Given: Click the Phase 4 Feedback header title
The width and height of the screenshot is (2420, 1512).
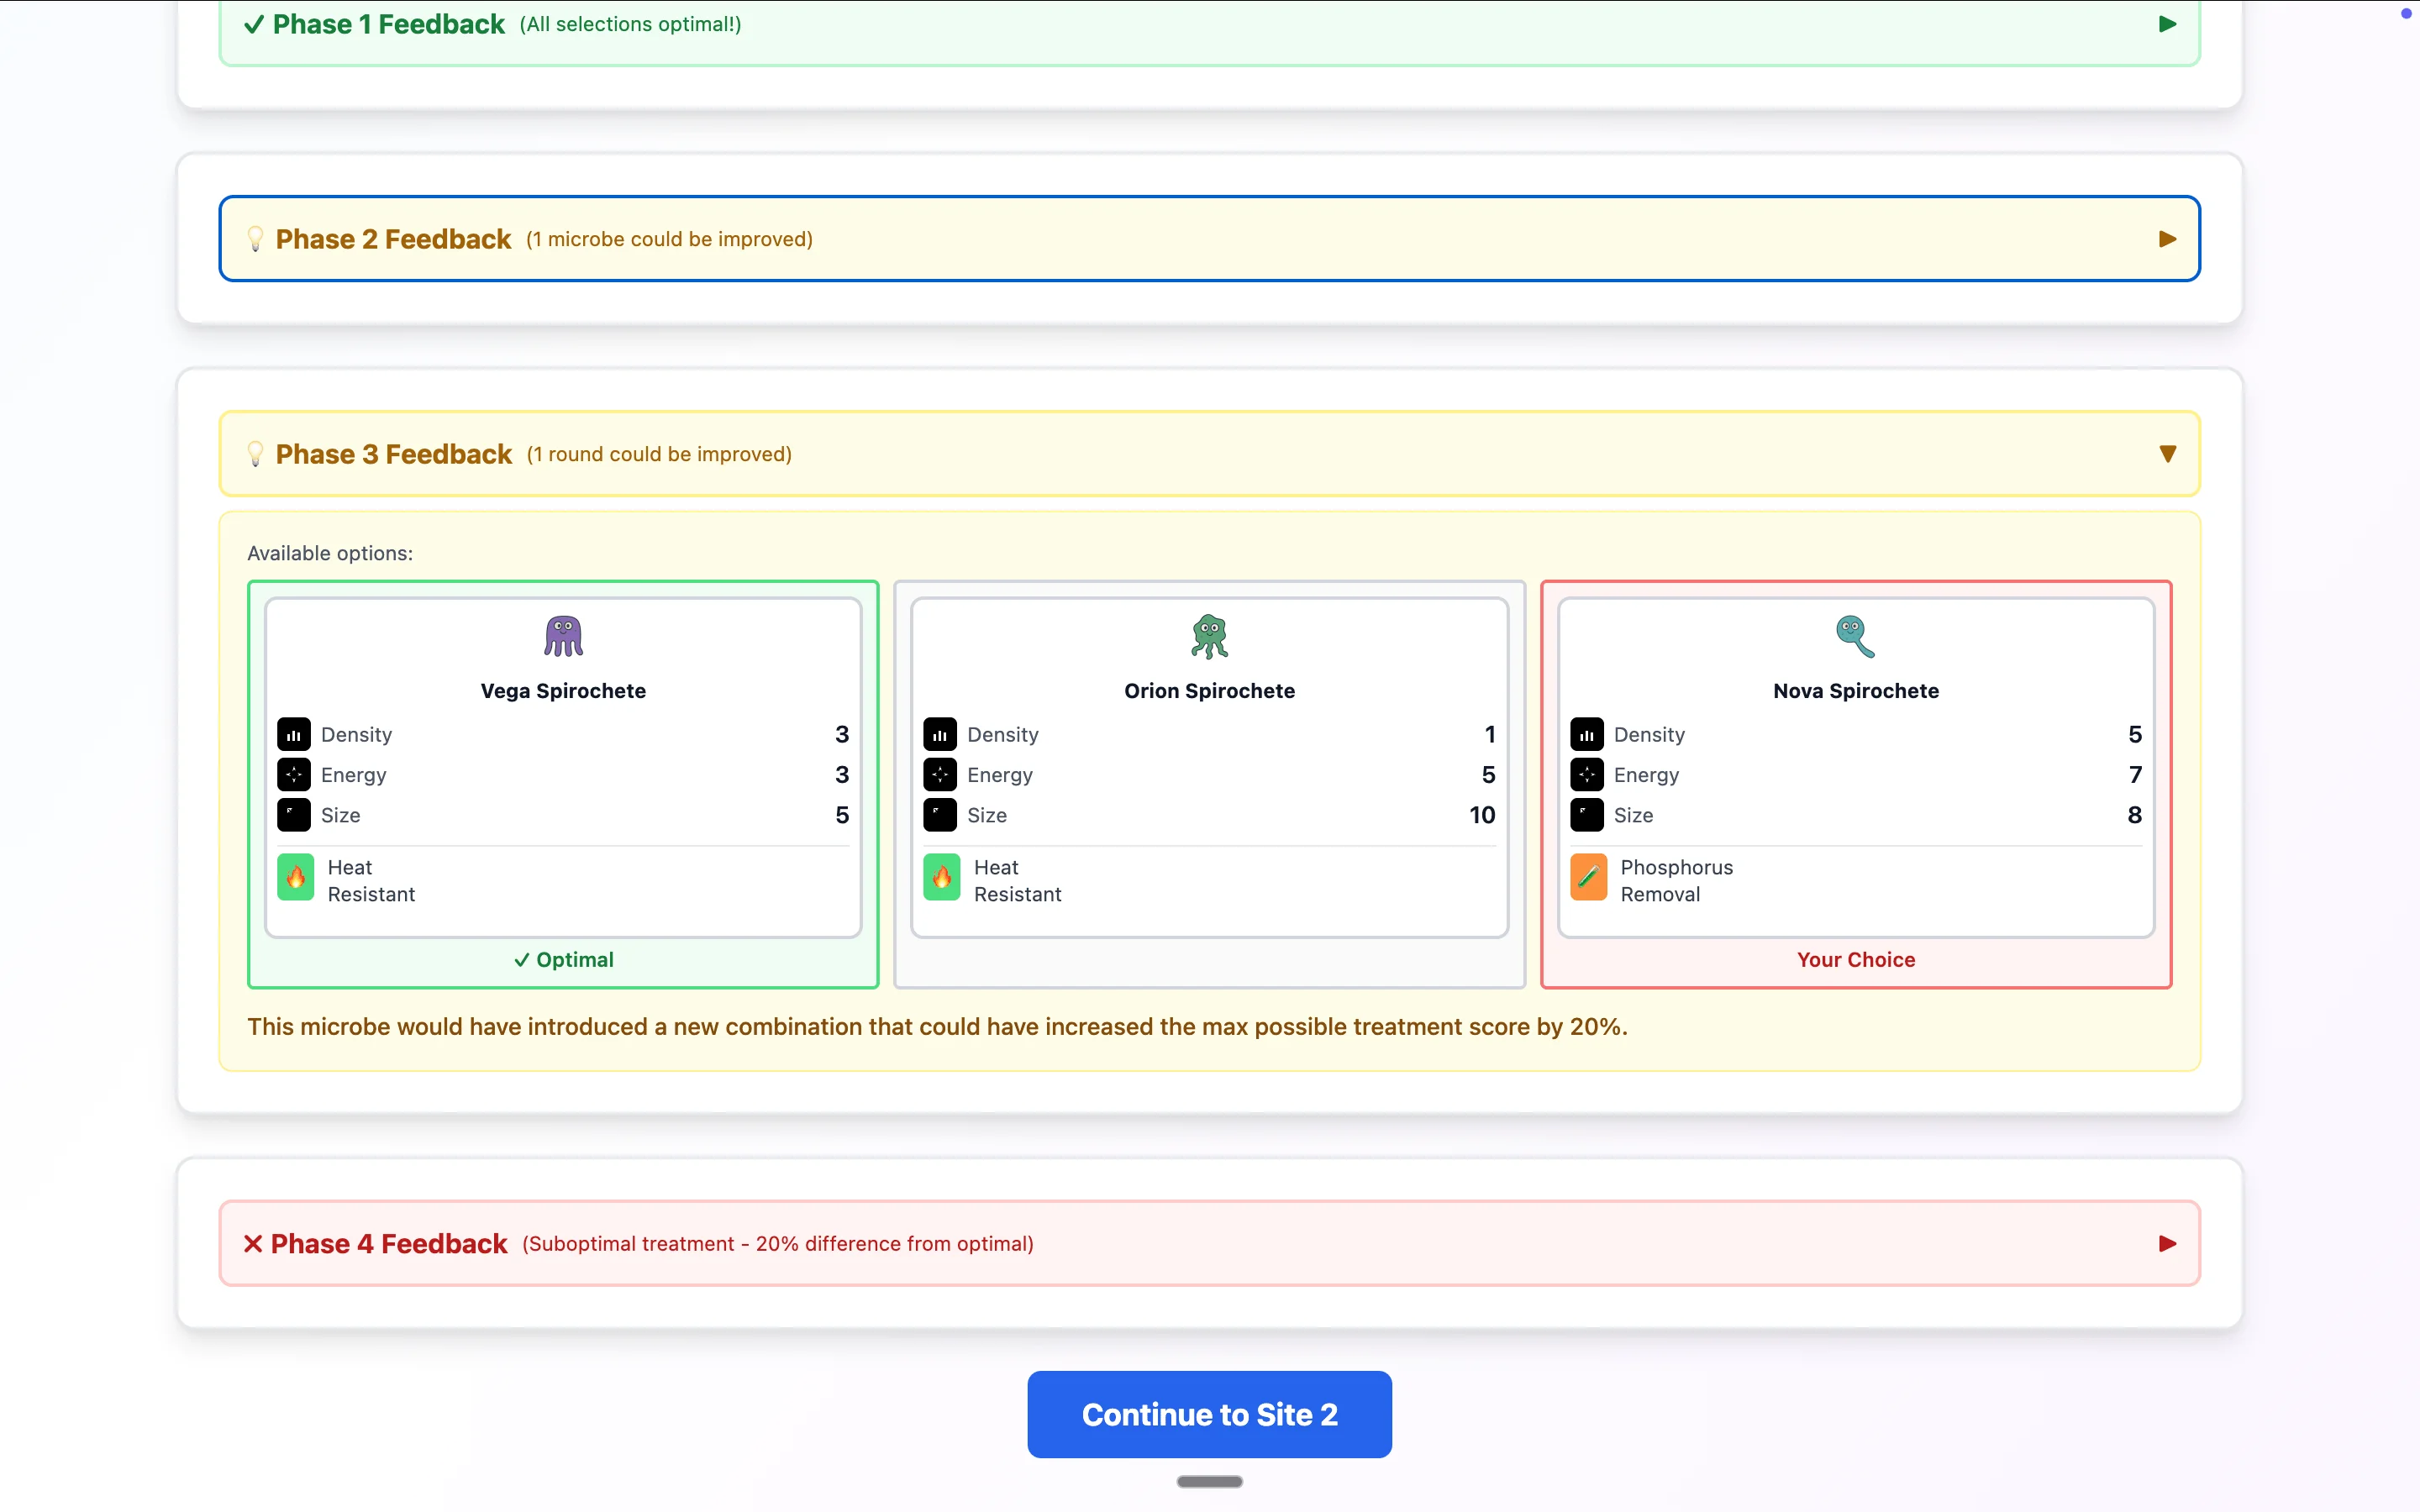Looking at the screenshot, I should click(x=389, y=1244).
